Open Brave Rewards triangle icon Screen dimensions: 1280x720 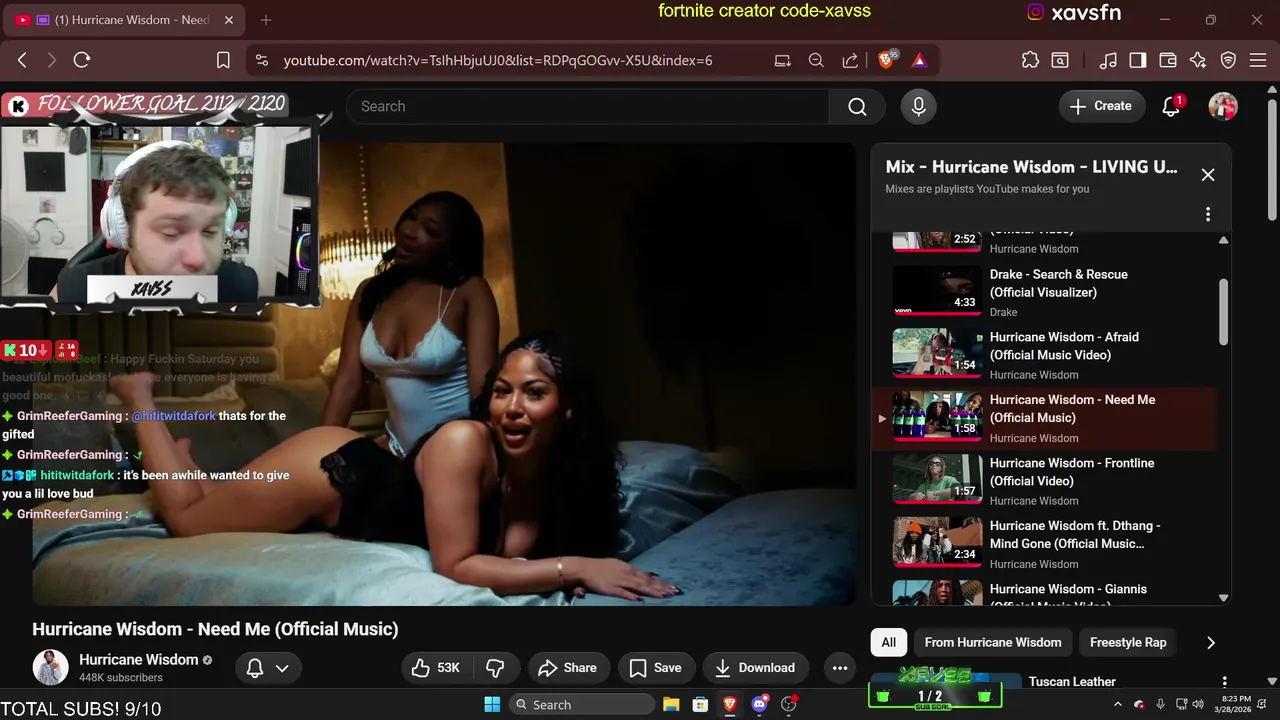[919, 60]
